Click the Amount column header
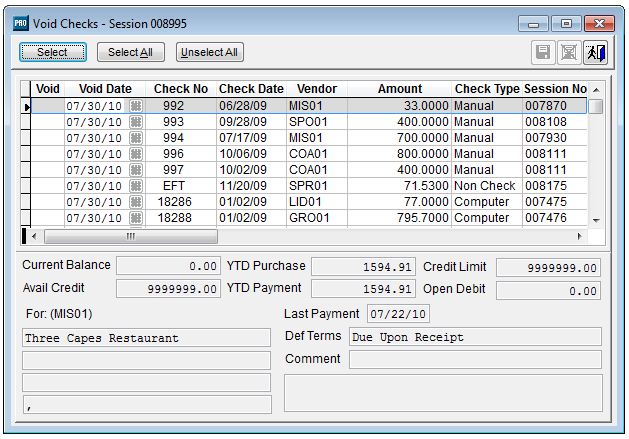This screenshot has width=629, height=439. coord(400,89)
